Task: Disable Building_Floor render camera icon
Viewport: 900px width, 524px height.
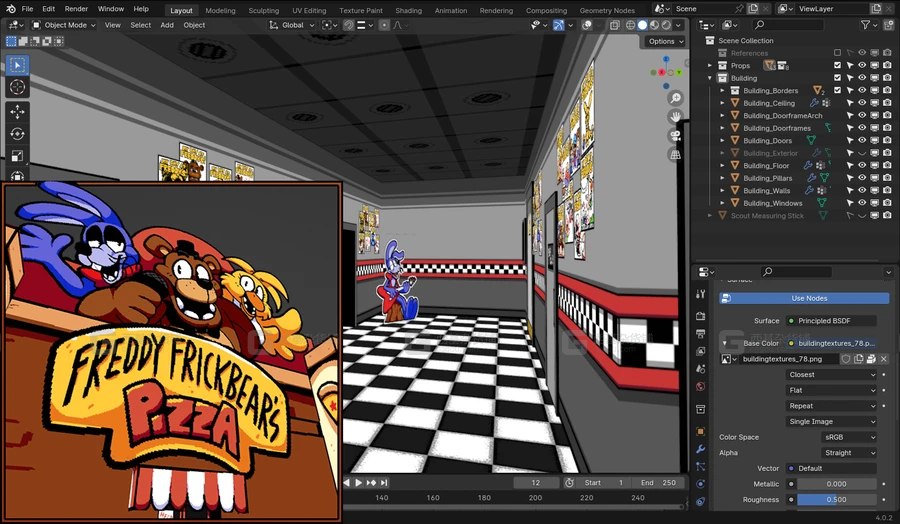Action: coord(887,165)
